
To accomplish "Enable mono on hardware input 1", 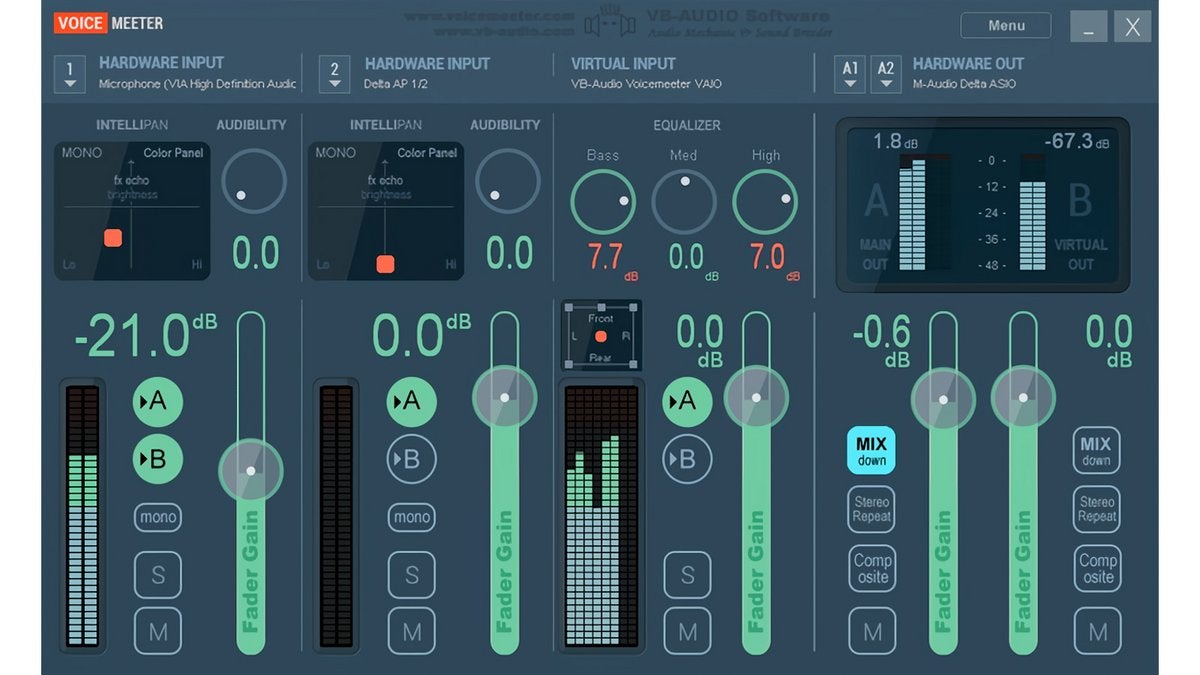I will point(158,517).
